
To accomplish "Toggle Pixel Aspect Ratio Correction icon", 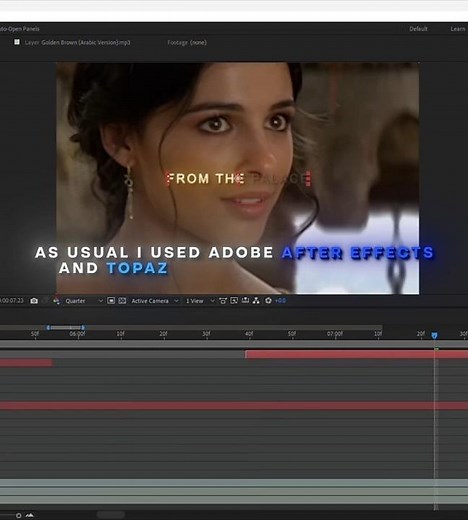I will pyautogui.click(x=223, y=301).
